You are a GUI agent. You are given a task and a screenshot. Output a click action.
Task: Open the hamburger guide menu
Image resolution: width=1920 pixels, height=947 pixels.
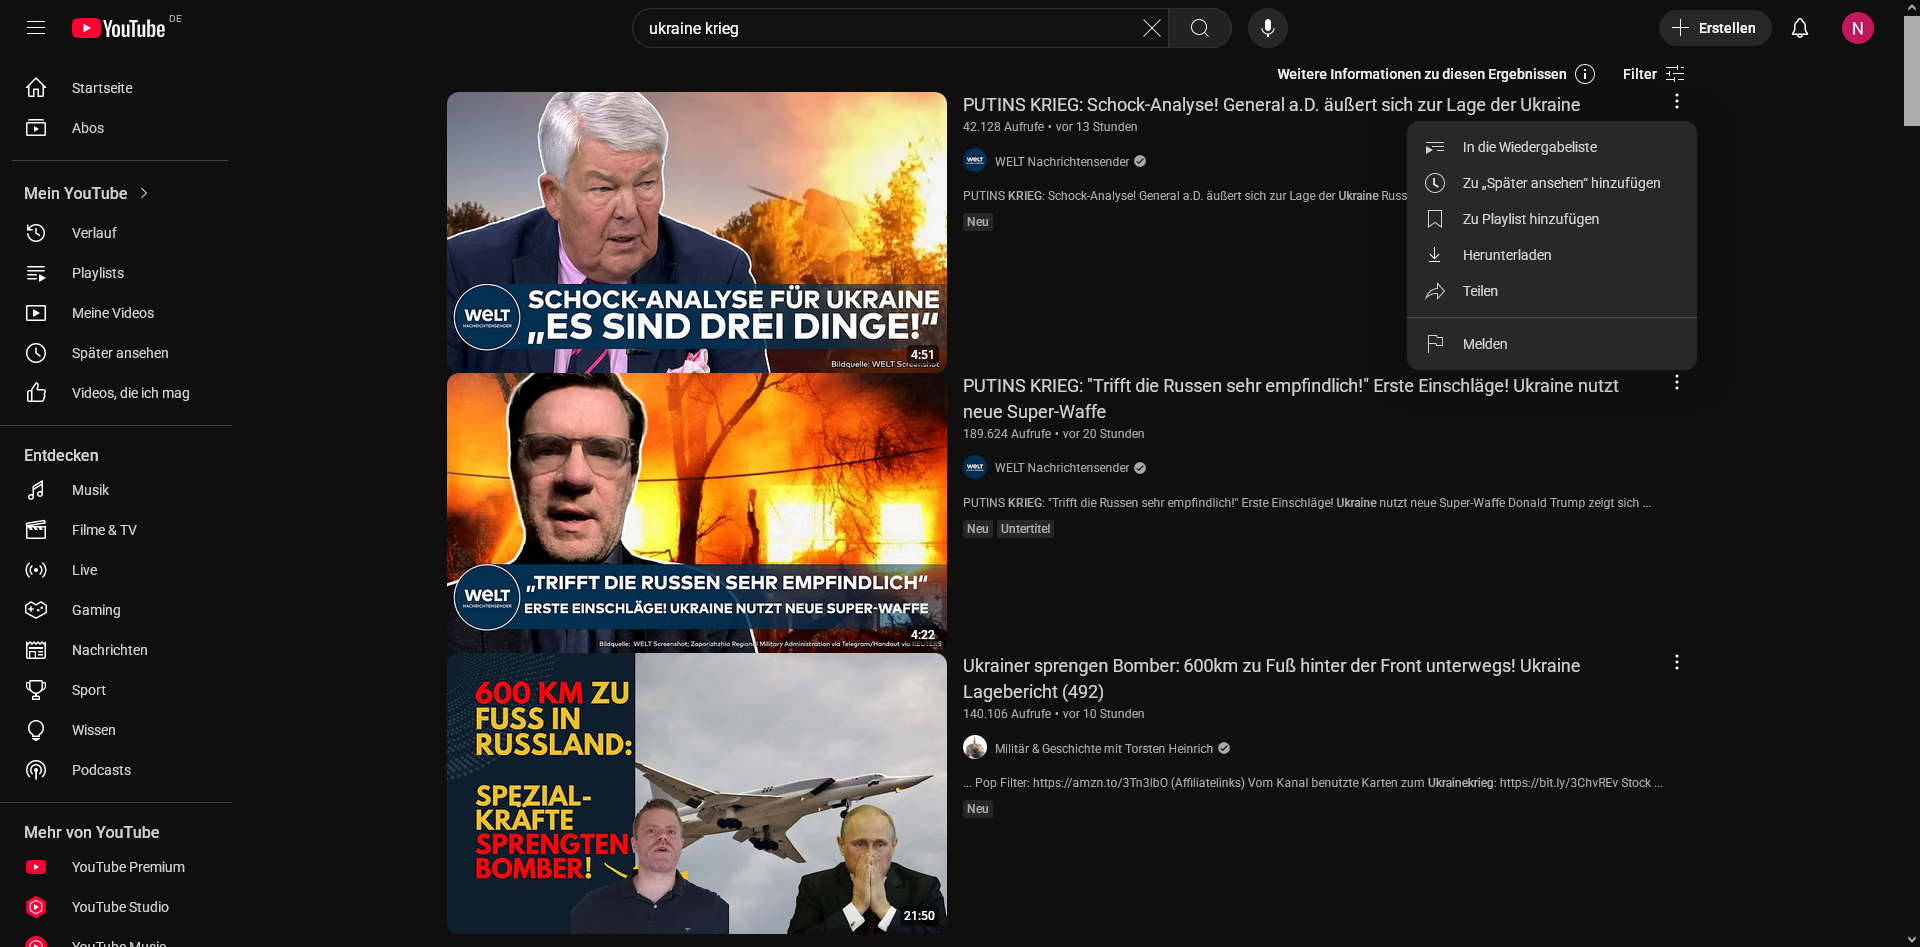36,28
